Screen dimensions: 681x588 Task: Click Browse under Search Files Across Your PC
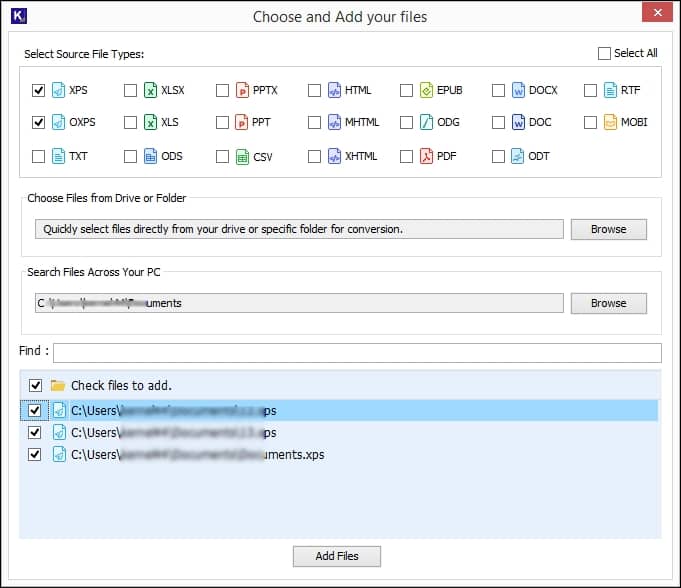[608, 303]
